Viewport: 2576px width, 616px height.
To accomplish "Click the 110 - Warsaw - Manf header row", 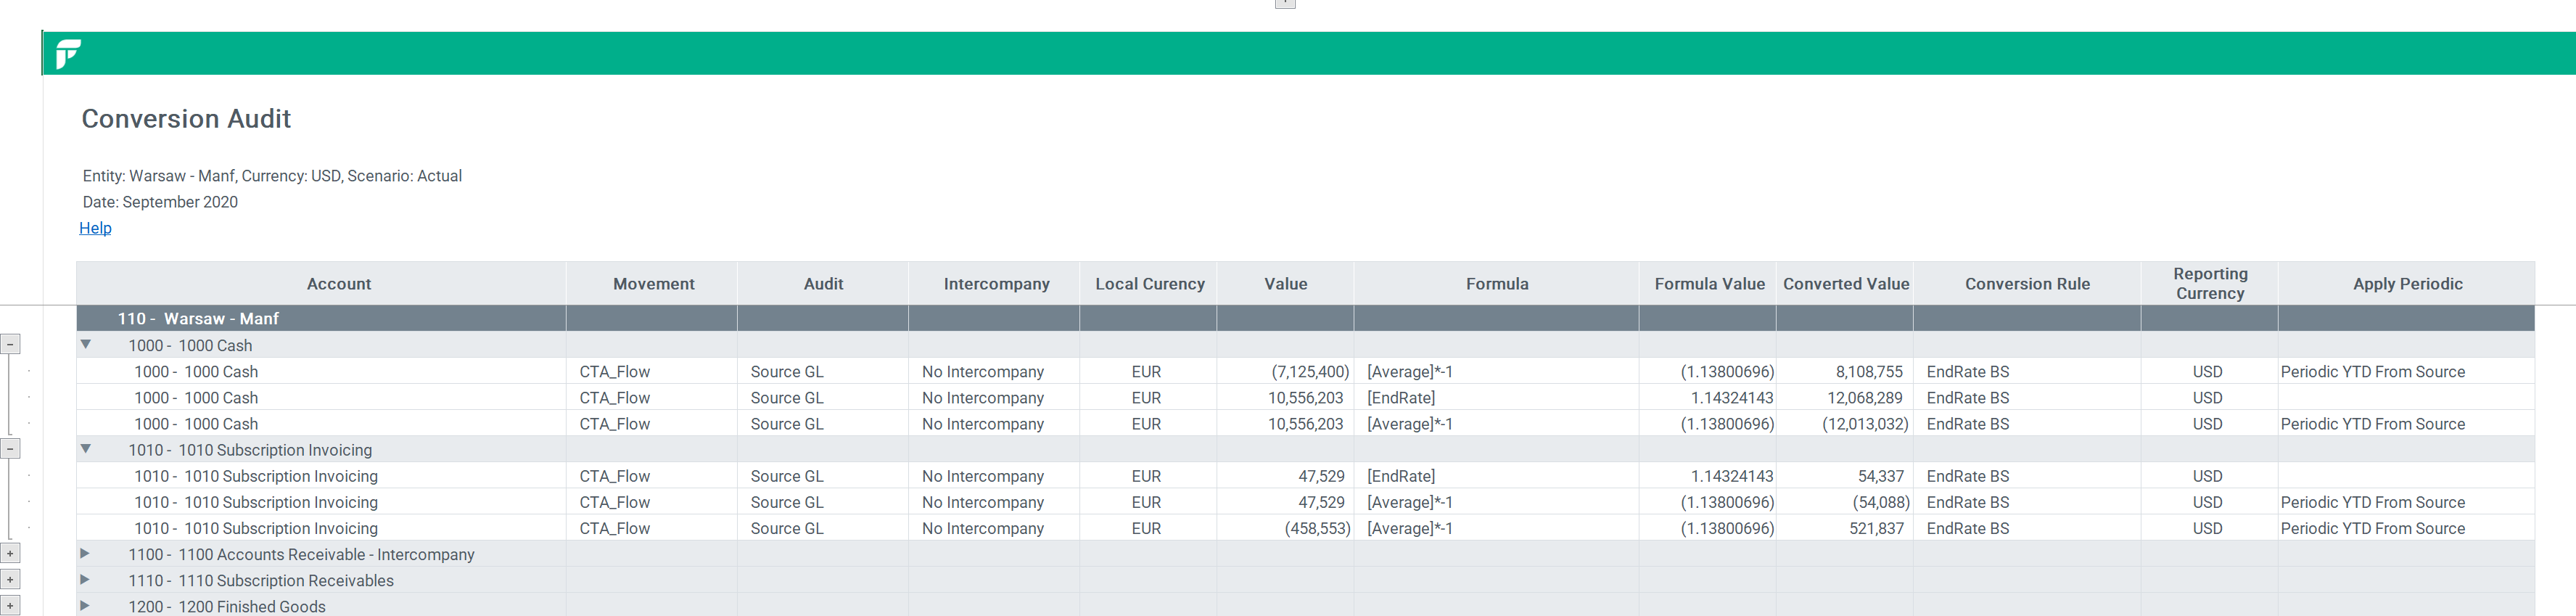I will pyautogui.click(x=1305, y=318).
